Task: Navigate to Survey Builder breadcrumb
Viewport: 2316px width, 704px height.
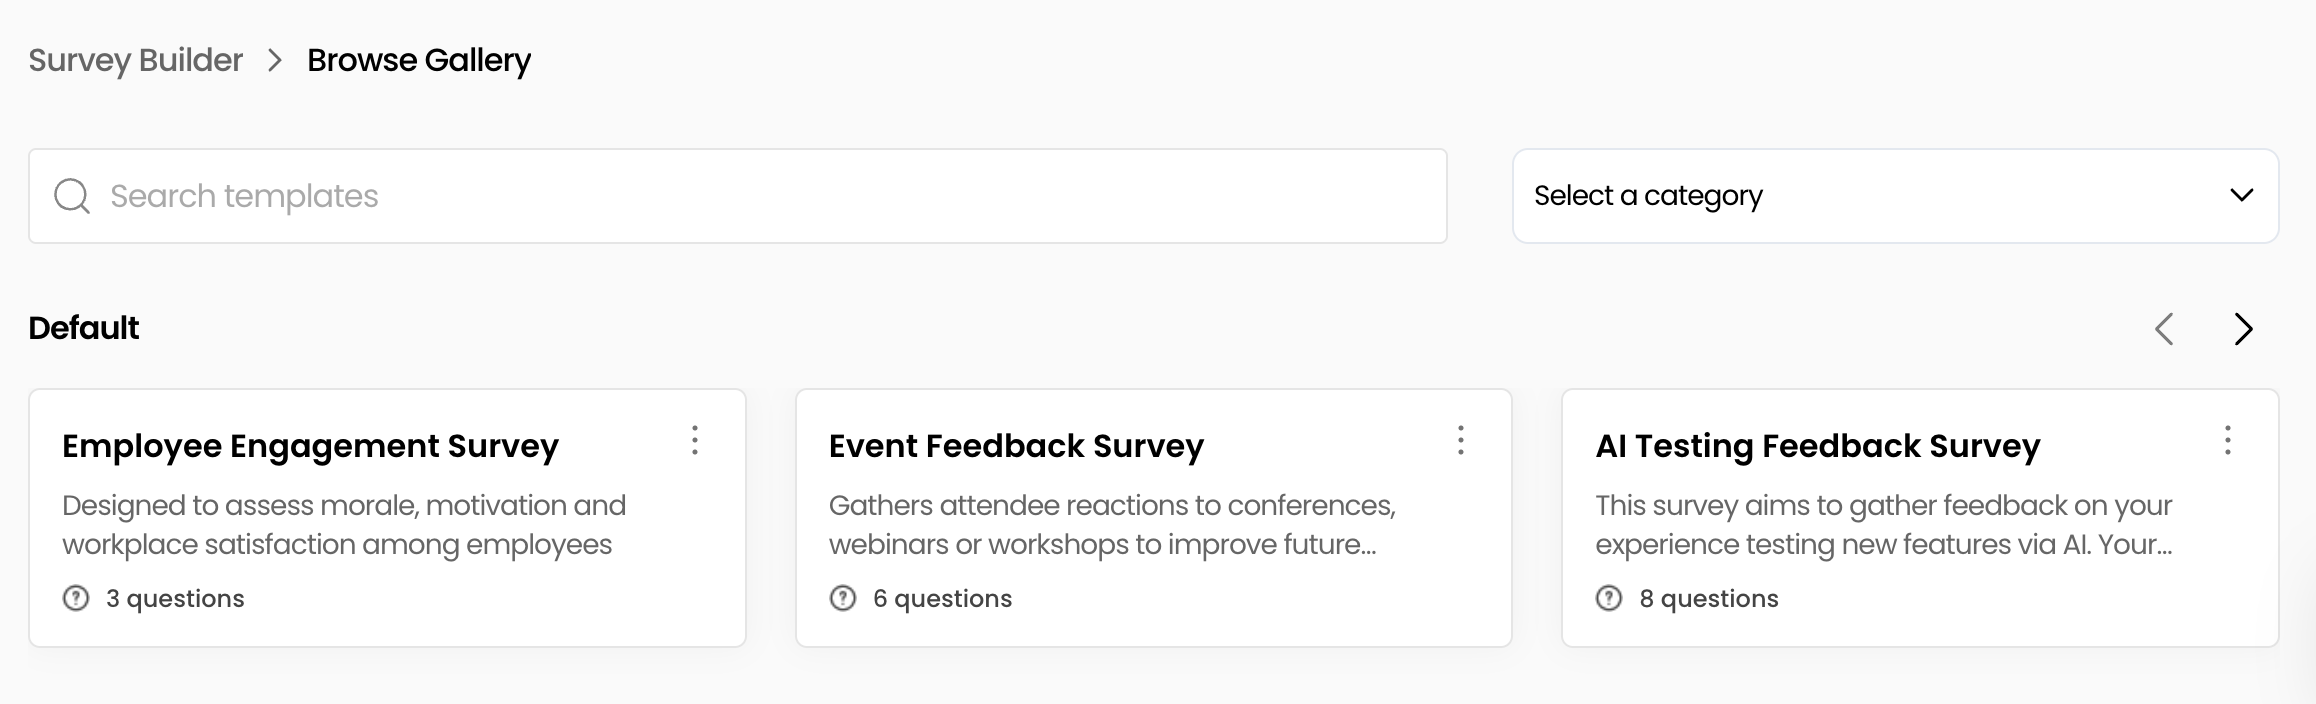Action: 135,60
